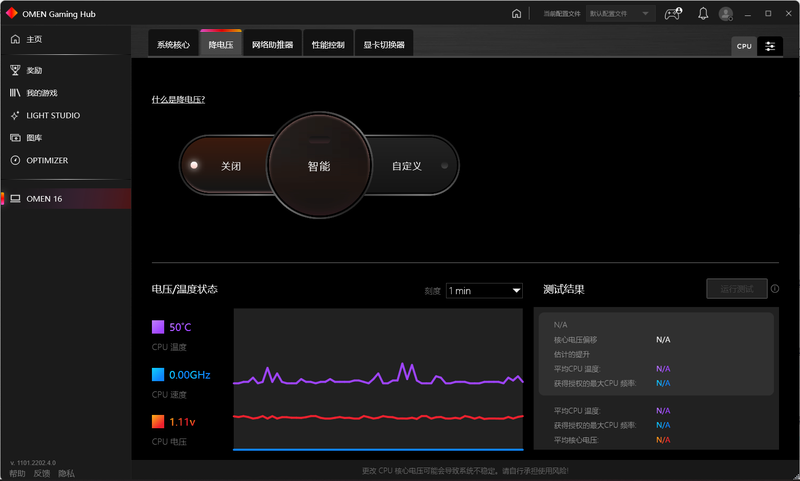The image size is (800, 481).
Task: Open the 奖励 rewards trophy icon
Action: click(x=15, y=70)
